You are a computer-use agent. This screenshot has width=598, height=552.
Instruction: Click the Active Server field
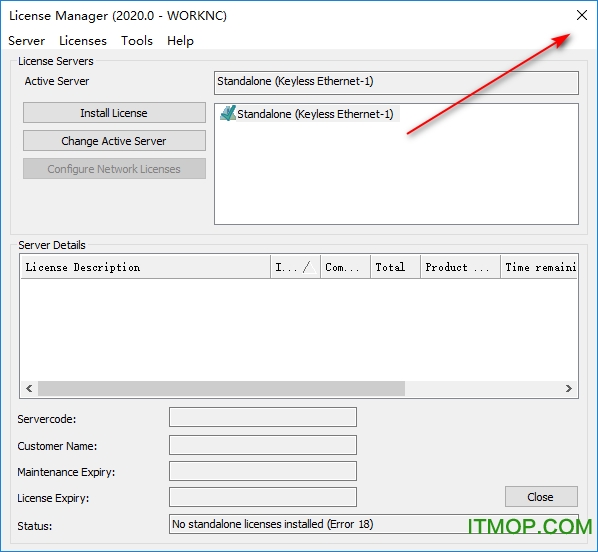[396, 82]
